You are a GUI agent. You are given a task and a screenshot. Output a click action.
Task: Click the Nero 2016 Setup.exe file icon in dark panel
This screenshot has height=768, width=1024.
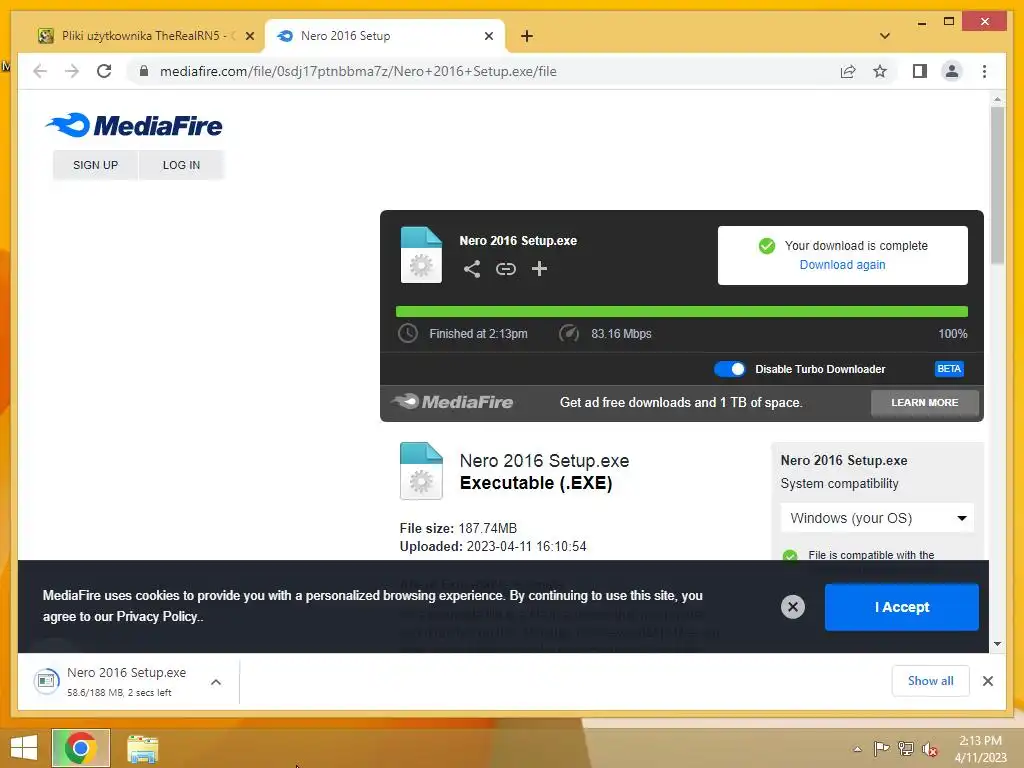pyautogui.click(x=421, y=255)
